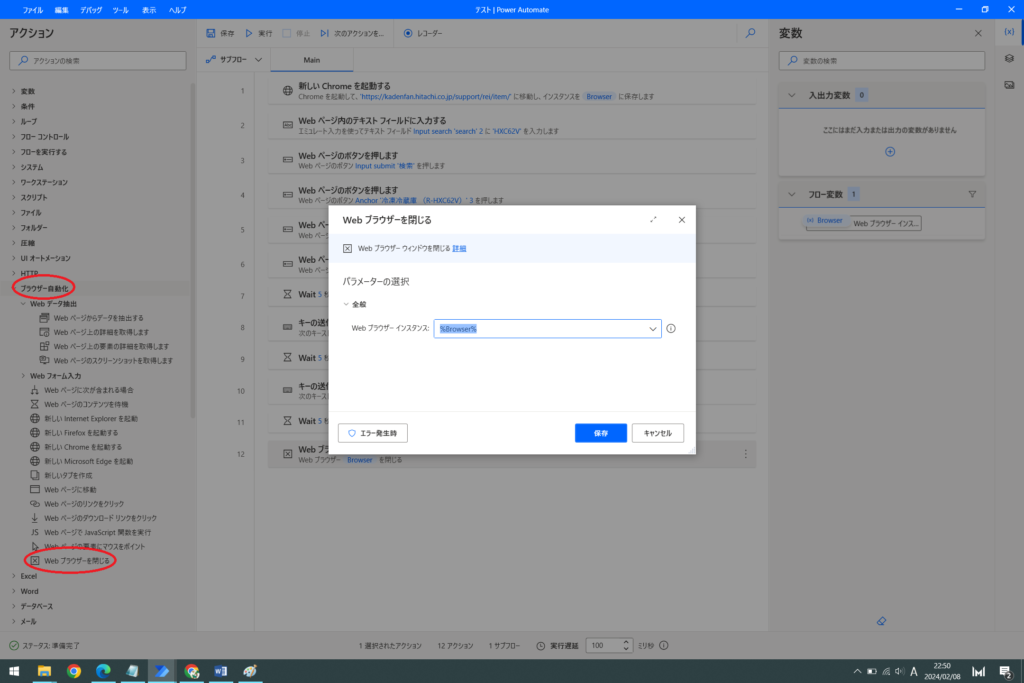Click the plus icon to add an input/output variable
This screenshot has width=1024, height=683.
point(890,151)
